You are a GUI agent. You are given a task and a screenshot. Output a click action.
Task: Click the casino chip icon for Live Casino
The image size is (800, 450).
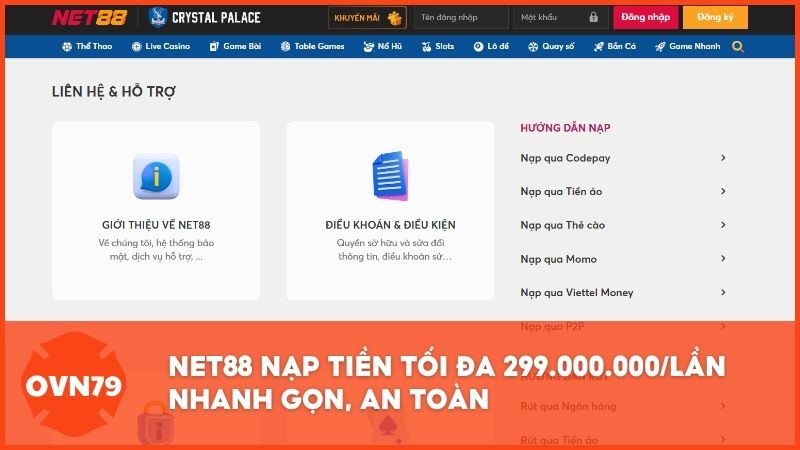coord(137,47)
